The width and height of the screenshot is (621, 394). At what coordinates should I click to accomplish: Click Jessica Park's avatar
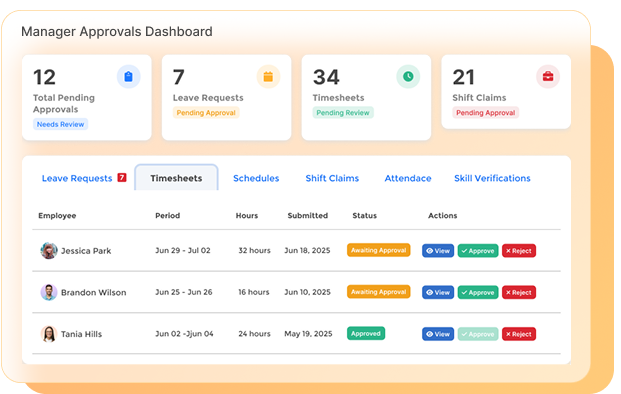click(x=49, y=251)
